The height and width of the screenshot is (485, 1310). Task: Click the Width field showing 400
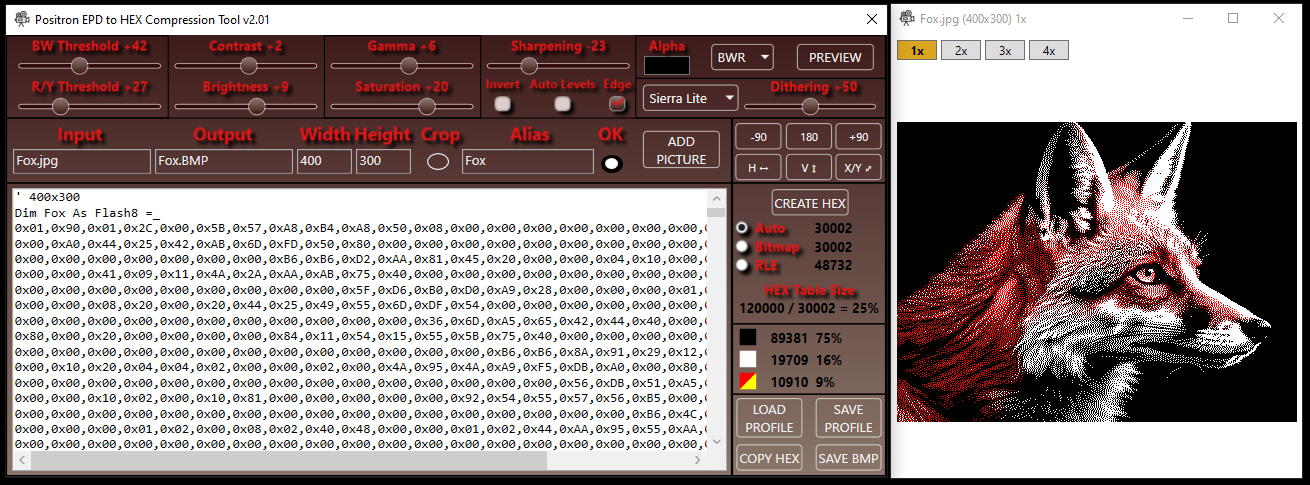(x=324, y=161)
